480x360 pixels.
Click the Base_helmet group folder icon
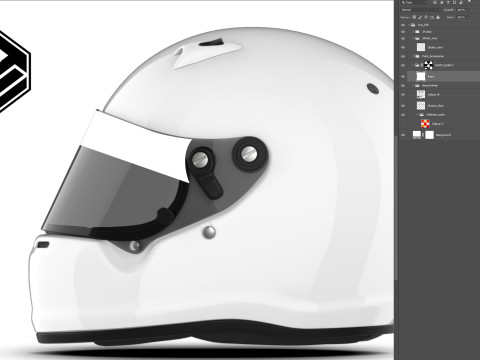point(417,85)
